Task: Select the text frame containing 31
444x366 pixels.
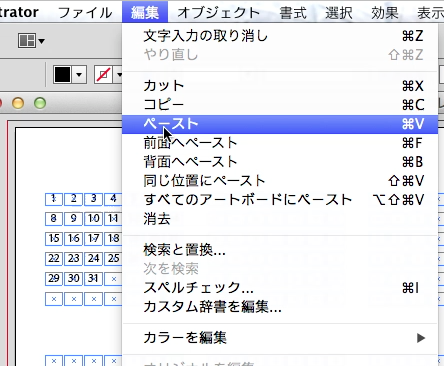Action: [94, 279]
